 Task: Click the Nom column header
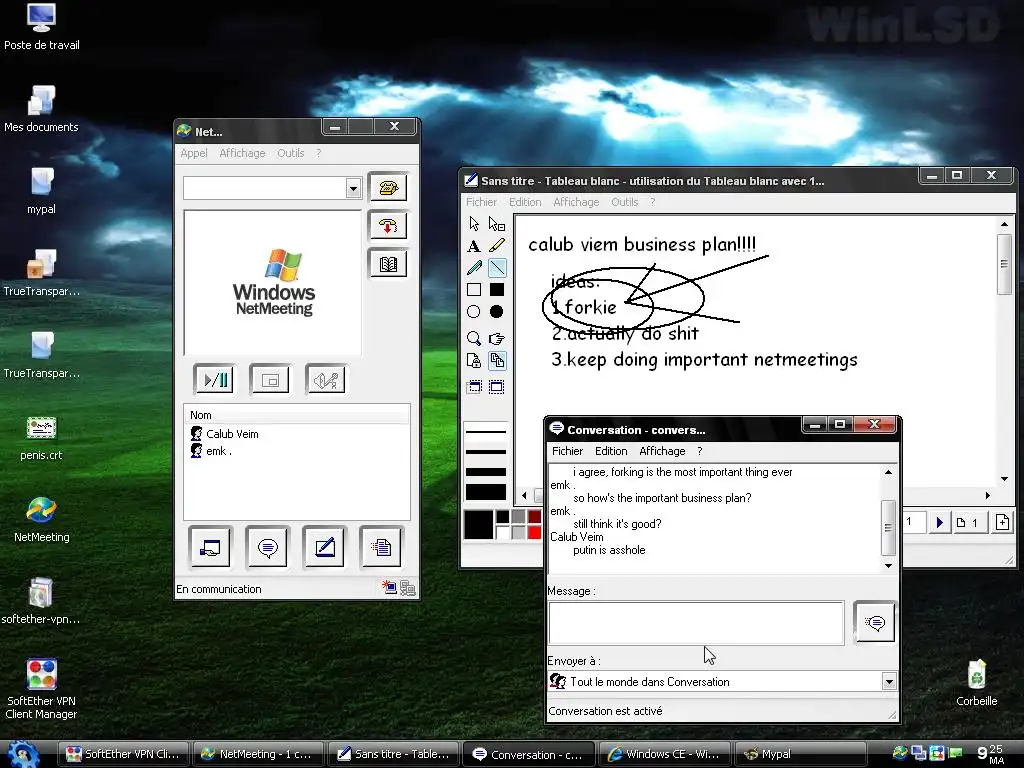click(296, 415)
